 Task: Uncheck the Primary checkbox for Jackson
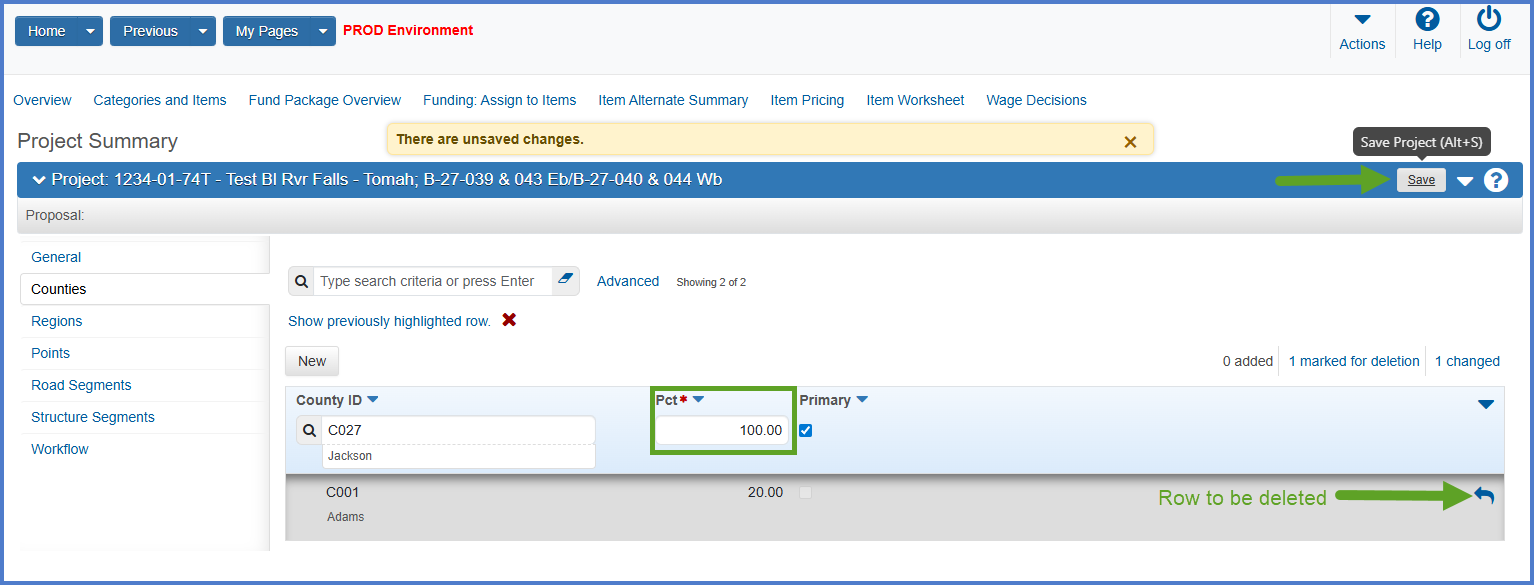(806, 431)
